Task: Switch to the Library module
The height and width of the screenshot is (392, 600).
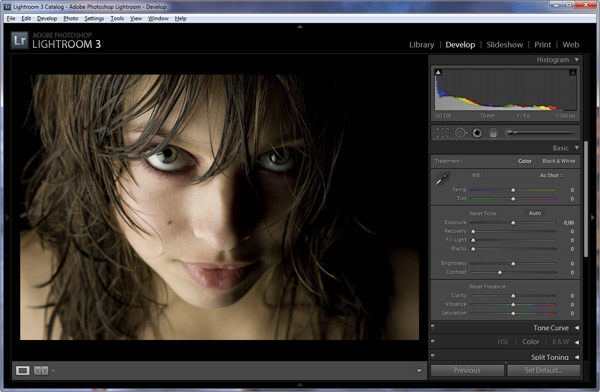Action: [422, 45]
